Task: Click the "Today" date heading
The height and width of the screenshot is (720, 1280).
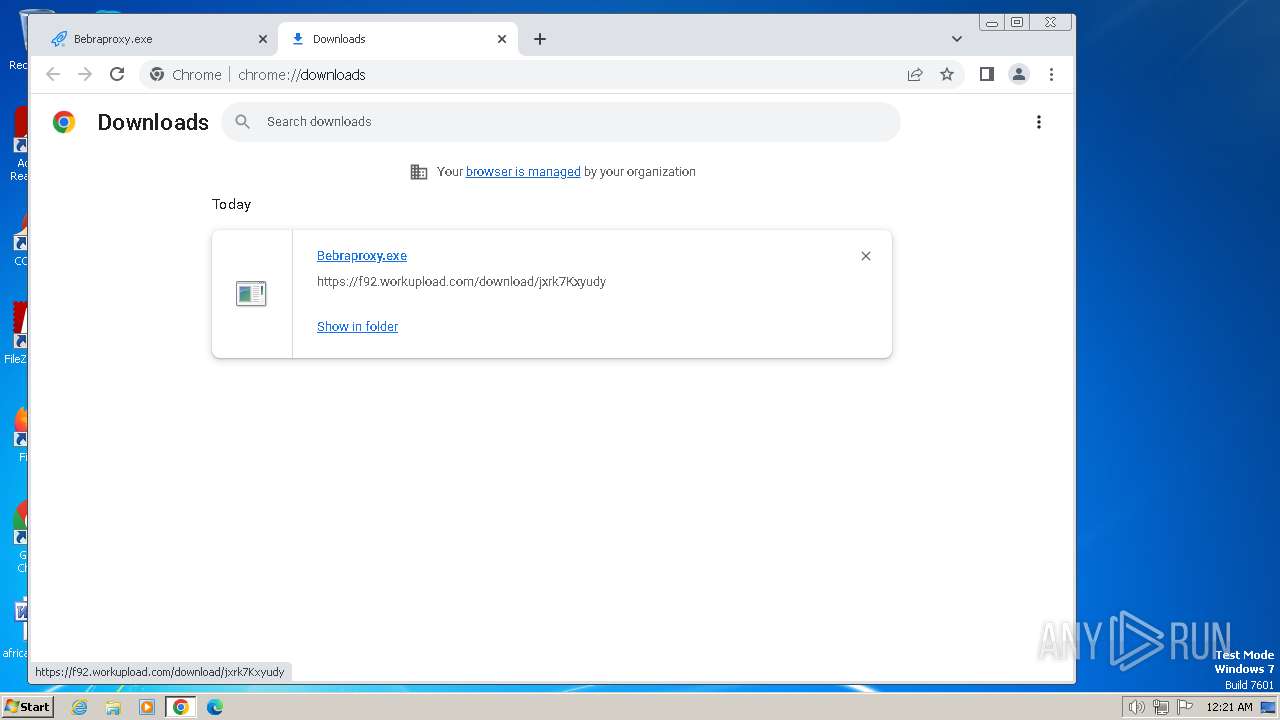Action: (231, 204)
